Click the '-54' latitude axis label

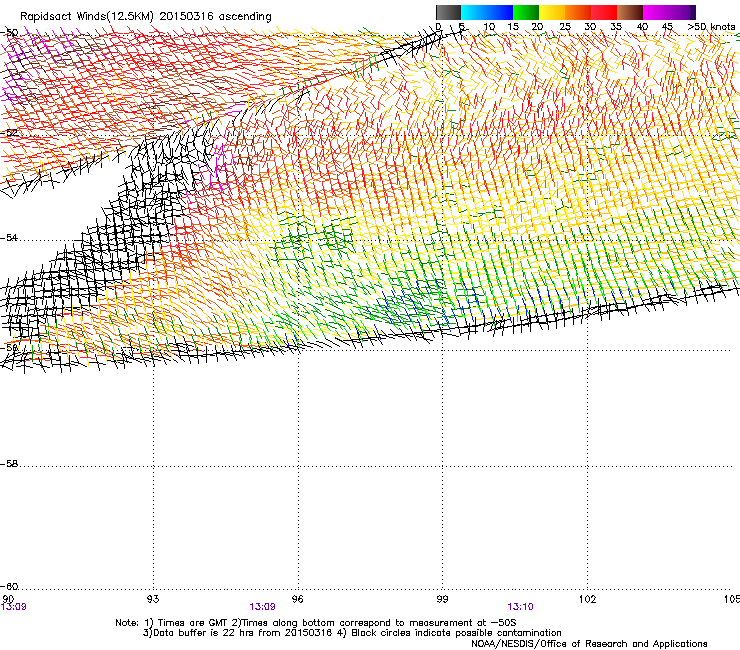(9, 237)
